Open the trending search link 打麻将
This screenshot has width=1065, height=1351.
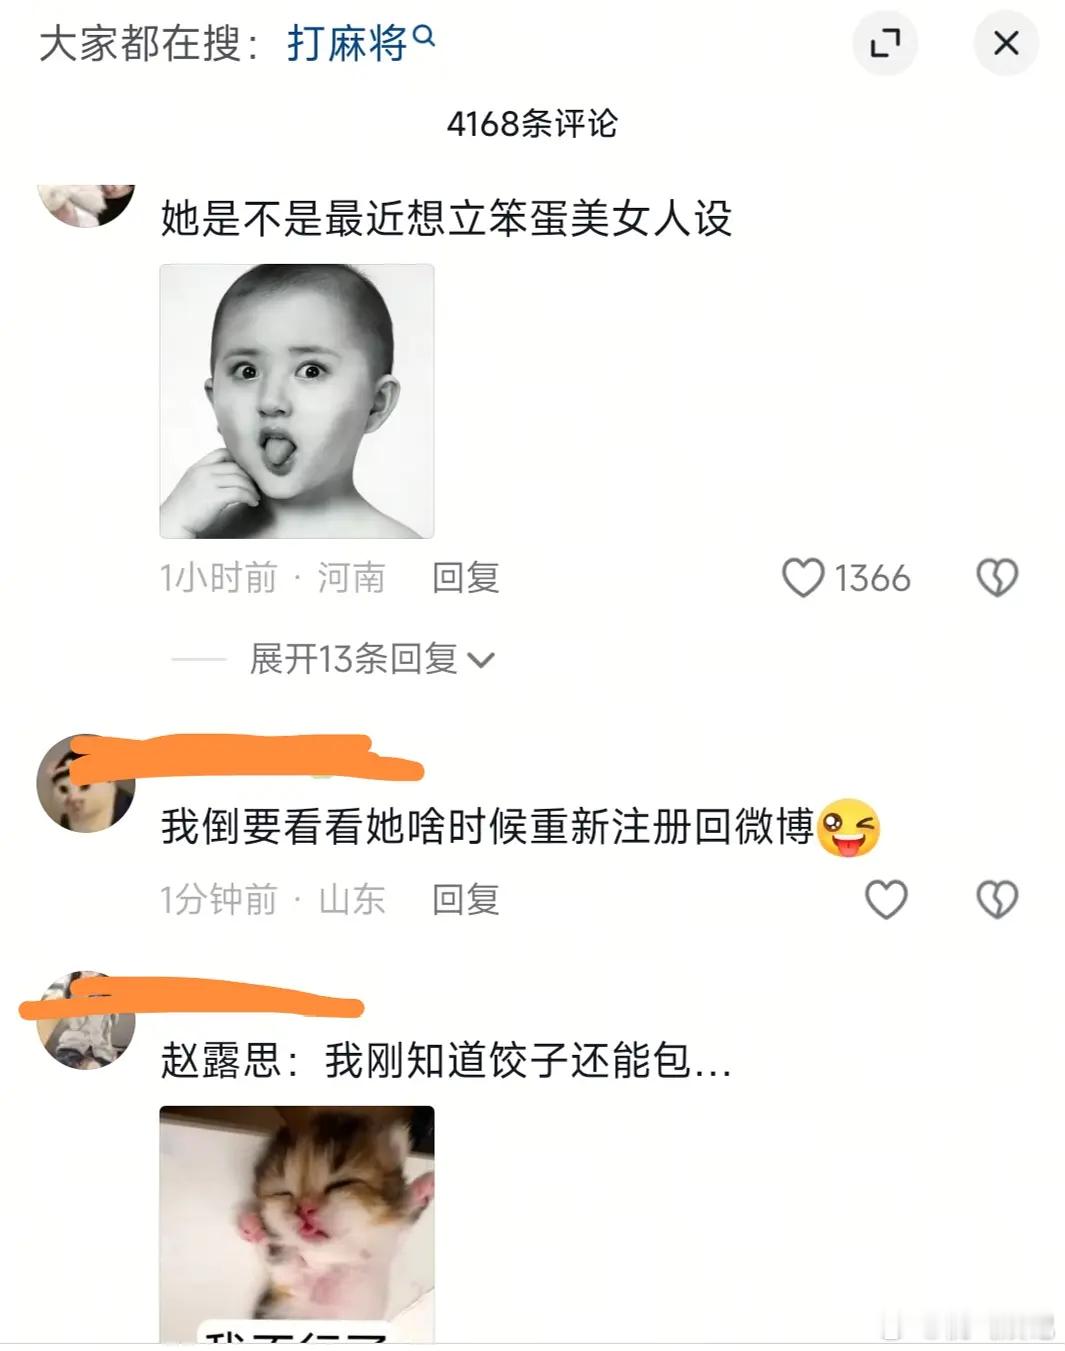tap(348, 44)
